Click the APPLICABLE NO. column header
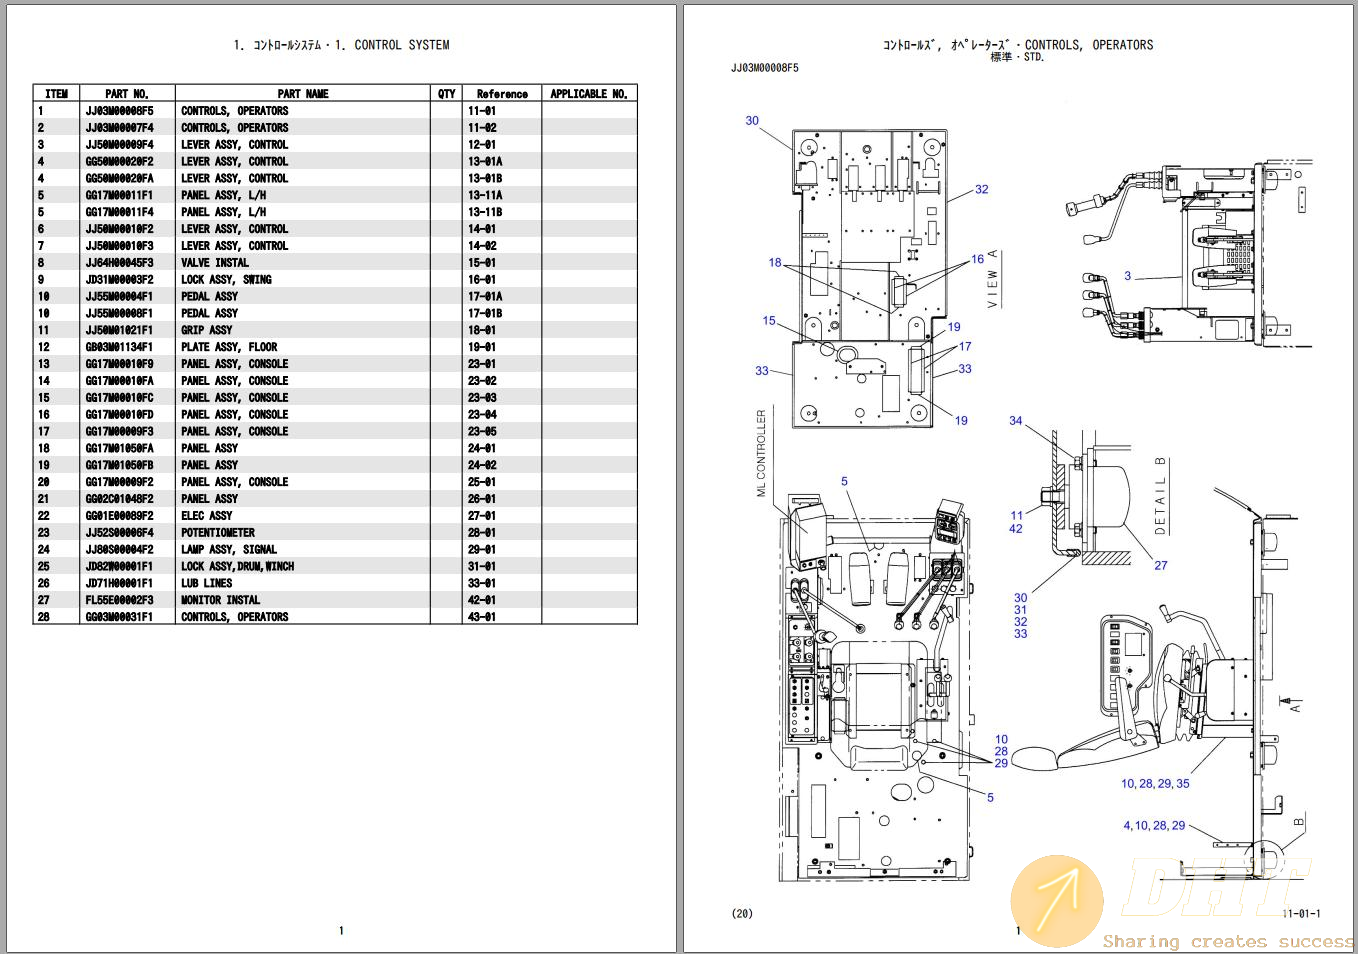 589,94
